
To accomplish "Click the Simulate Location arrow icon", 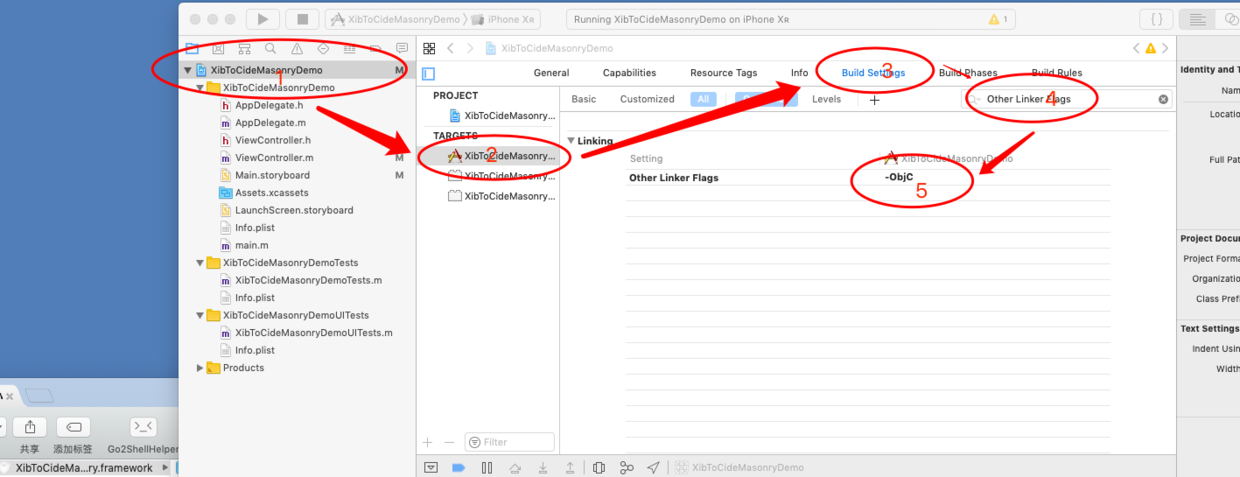I will pos(653,467).
